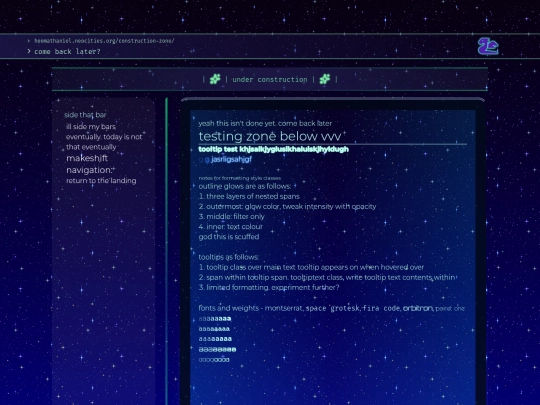The height and width of the screenshot is (405, 540).
Task: Click the 'orbitron' font name
Action: click(x=417, y=308)
